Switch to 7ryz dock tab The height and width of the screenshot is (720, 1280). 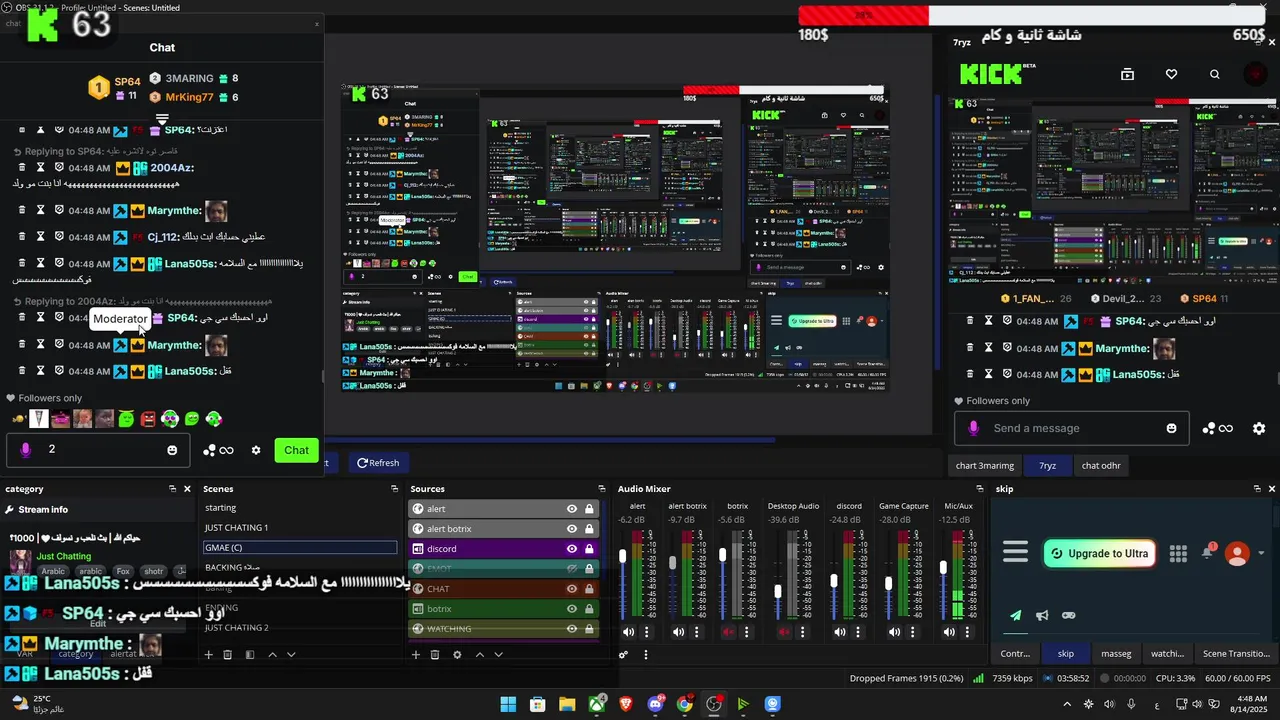1047,465
